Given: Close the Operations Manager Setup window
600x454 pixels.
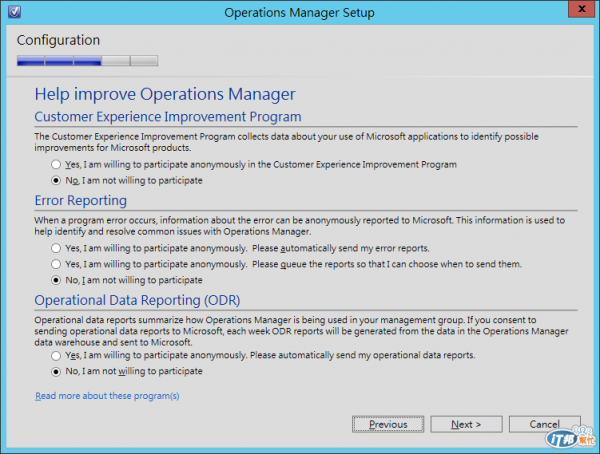Looking at the screenshot, I should coord(581,9).
